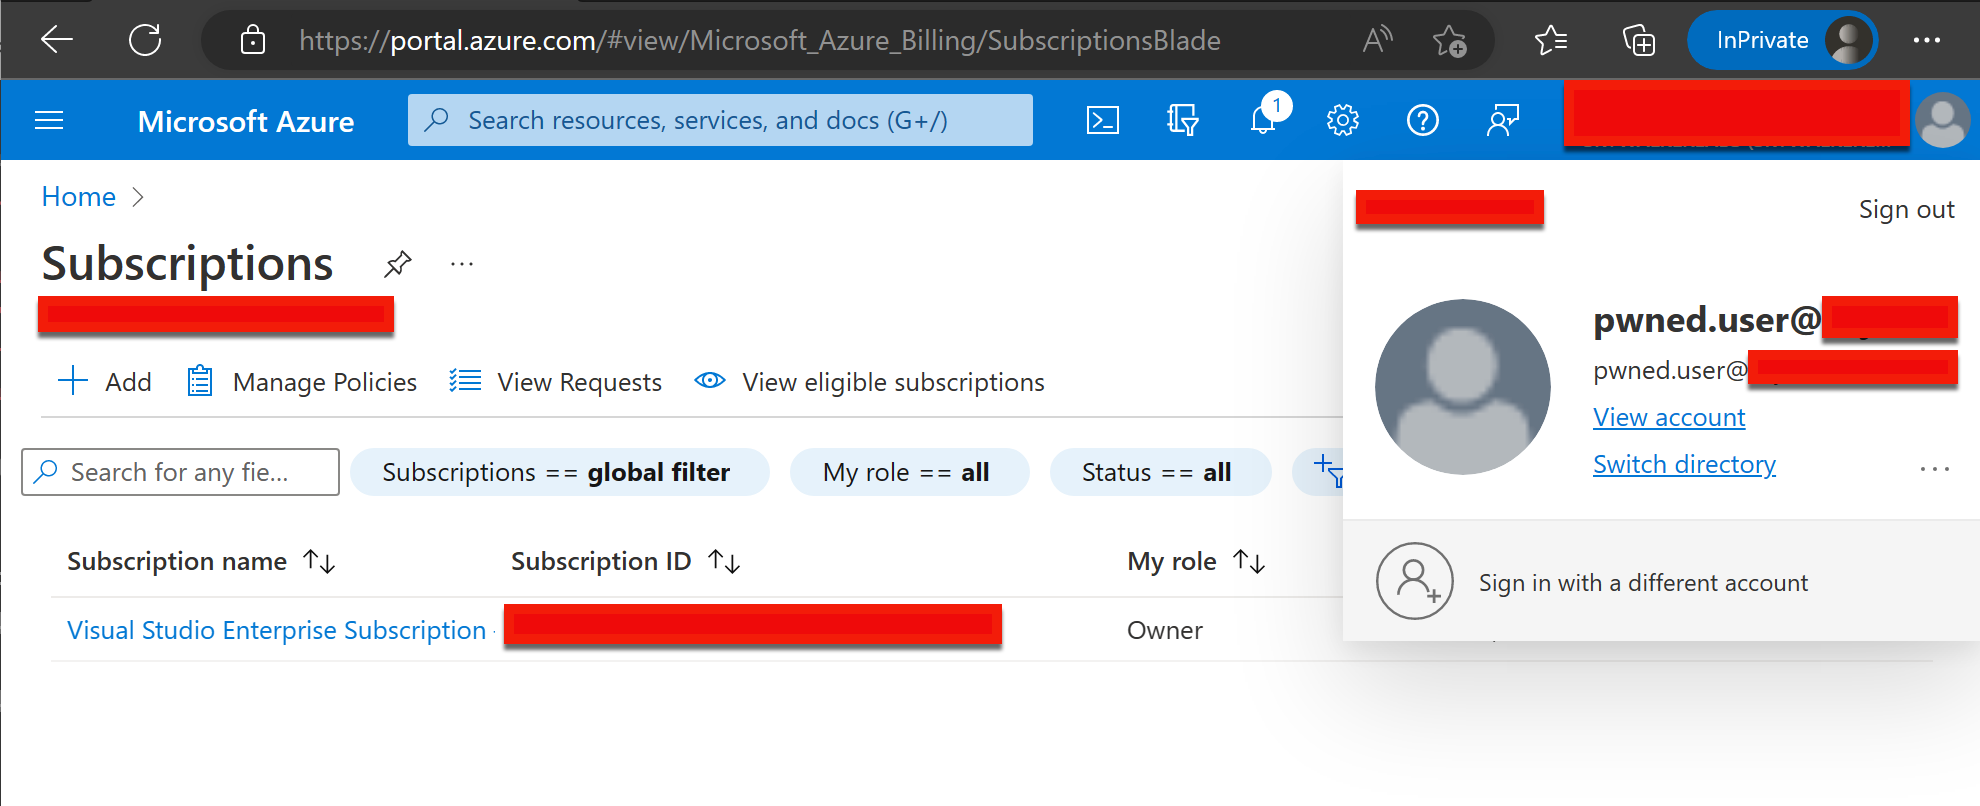Open browser settings and more menu
This screenshot has height=806, width=1980.
[1926, 40]
